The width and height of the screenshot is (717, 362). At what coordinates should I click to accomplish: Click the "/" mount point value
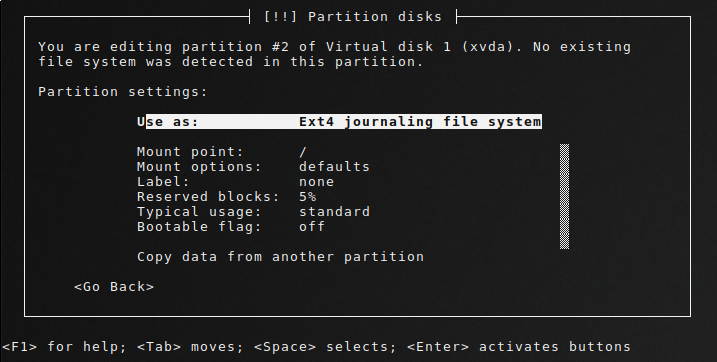[x=303, y=152]
